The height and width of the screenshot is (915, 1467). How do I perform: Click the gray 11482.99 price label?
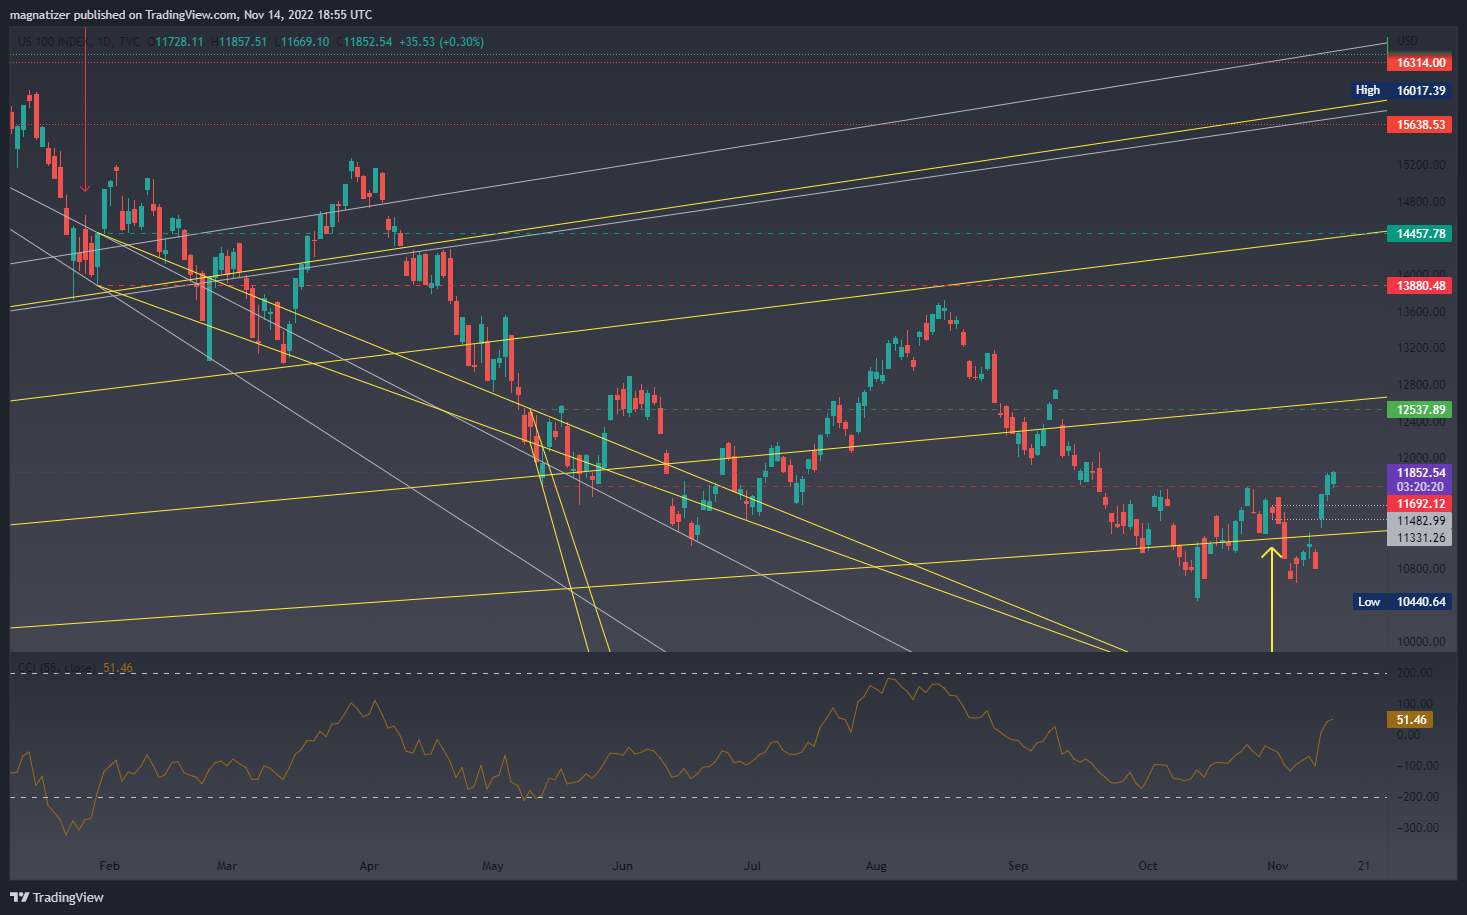point(1420,521)
